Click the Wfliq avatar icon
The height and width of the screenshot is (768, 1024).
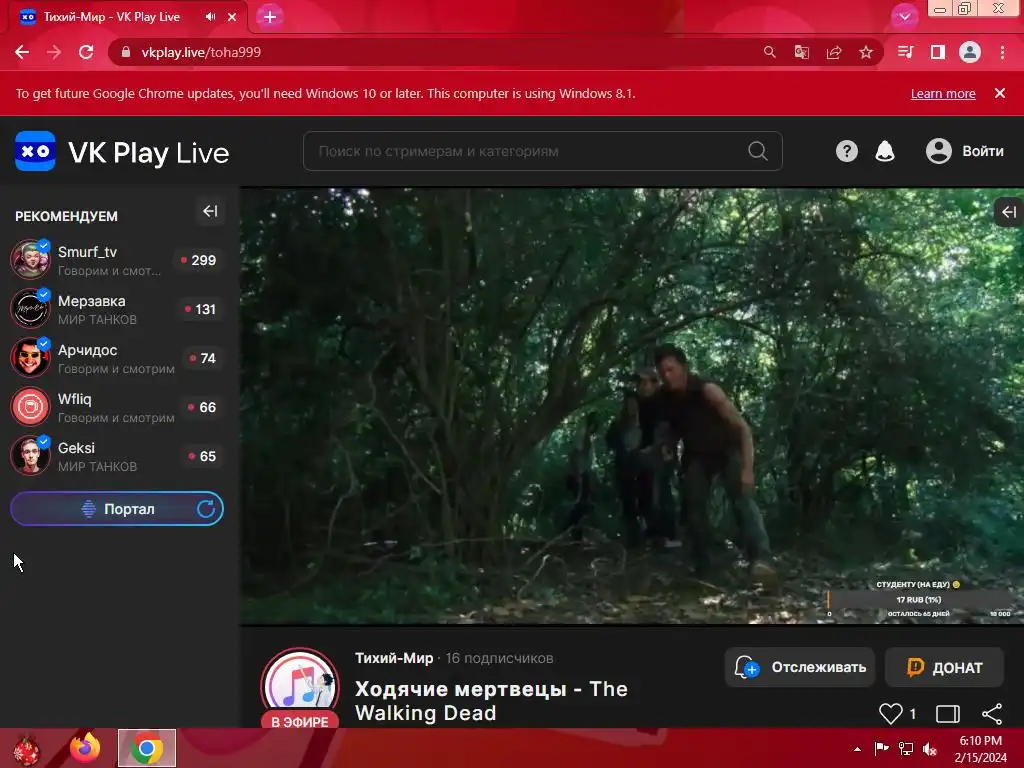click(30, 406)
